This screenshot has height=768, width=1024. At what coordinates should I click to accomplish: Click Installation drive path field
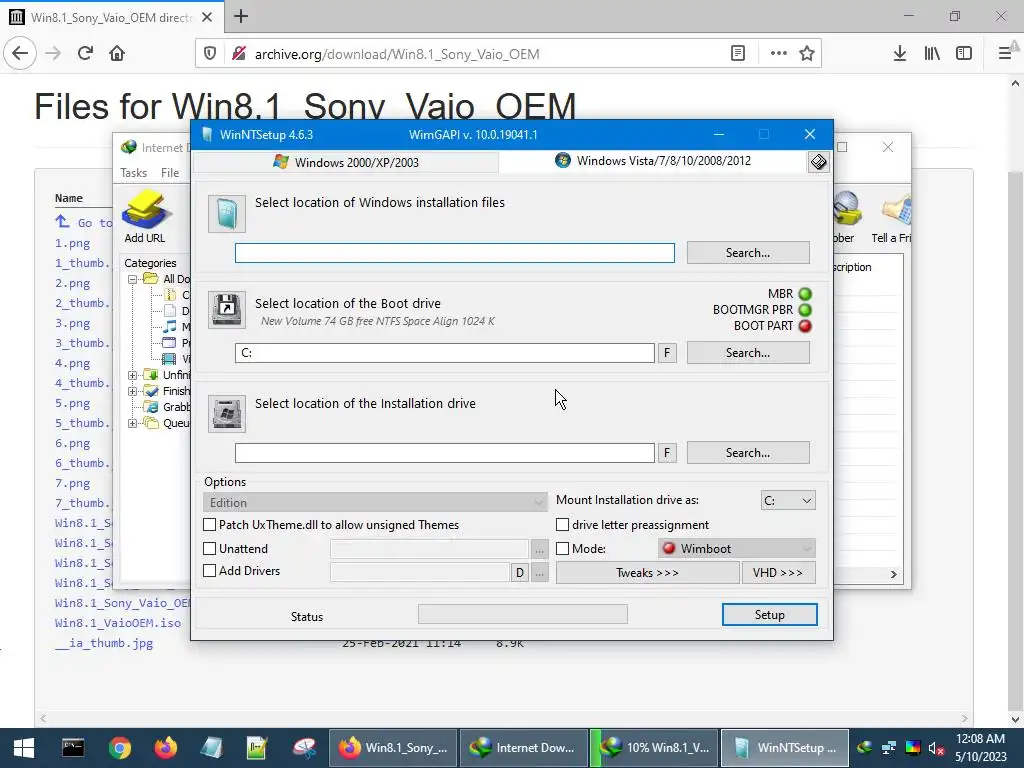coord(445,453)
